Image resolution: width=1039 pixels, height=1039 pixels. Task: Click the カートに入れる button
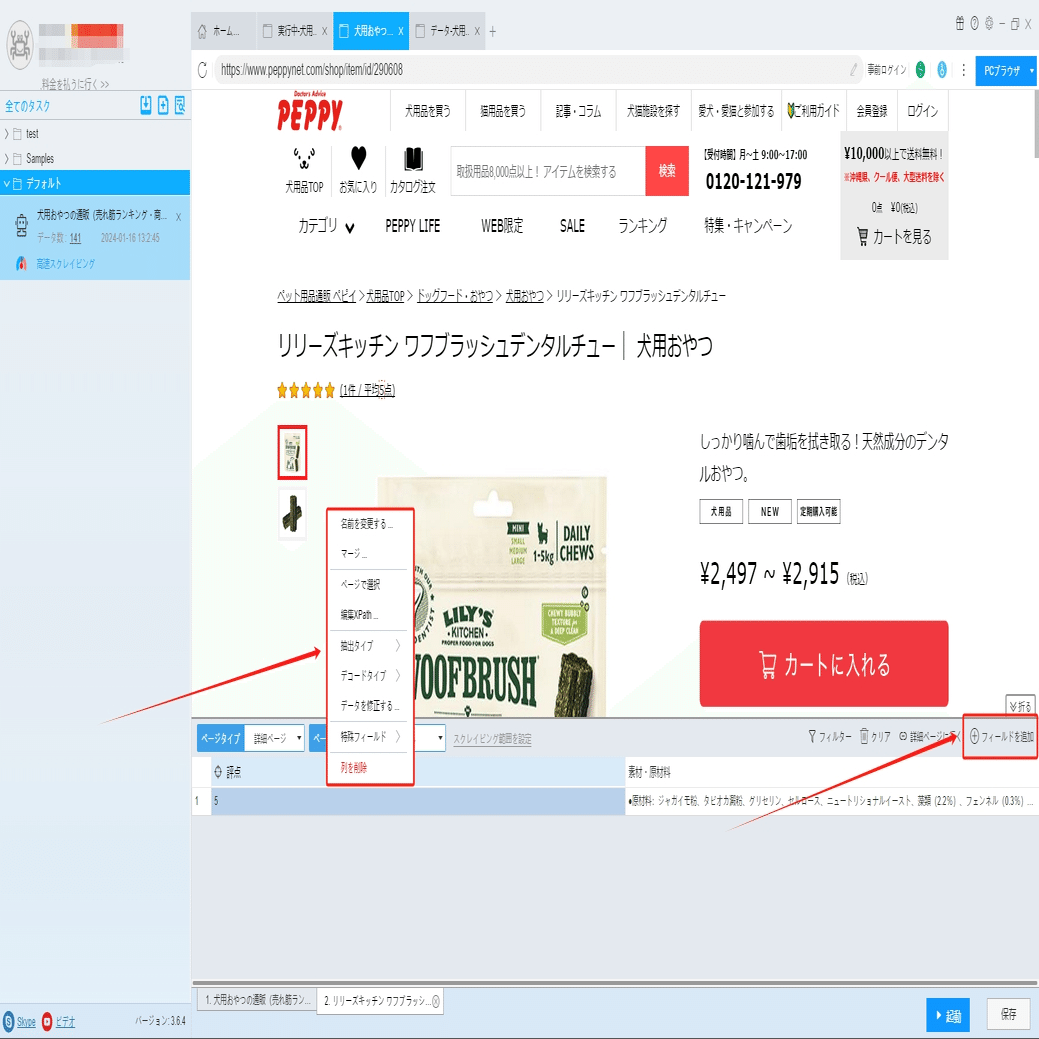(824, 664)
